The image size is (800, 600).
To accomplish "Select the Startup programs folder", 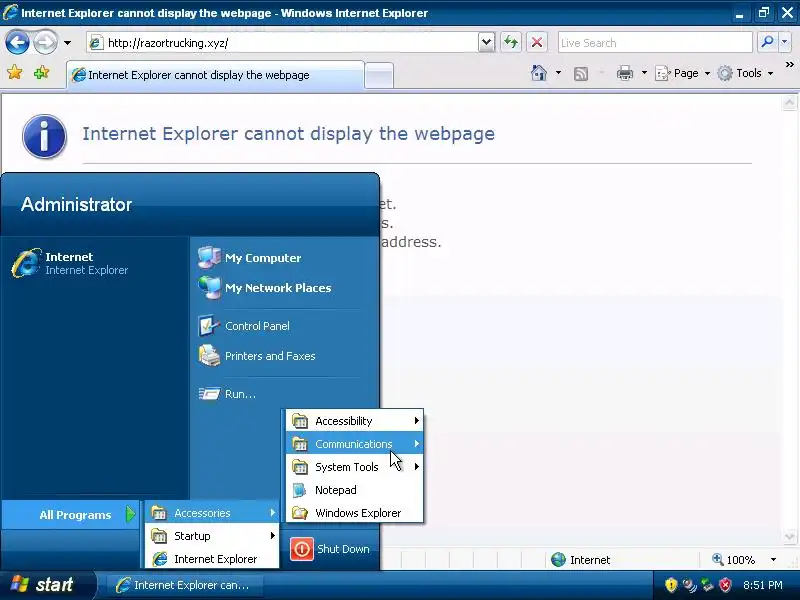I will tap(212, 536).
